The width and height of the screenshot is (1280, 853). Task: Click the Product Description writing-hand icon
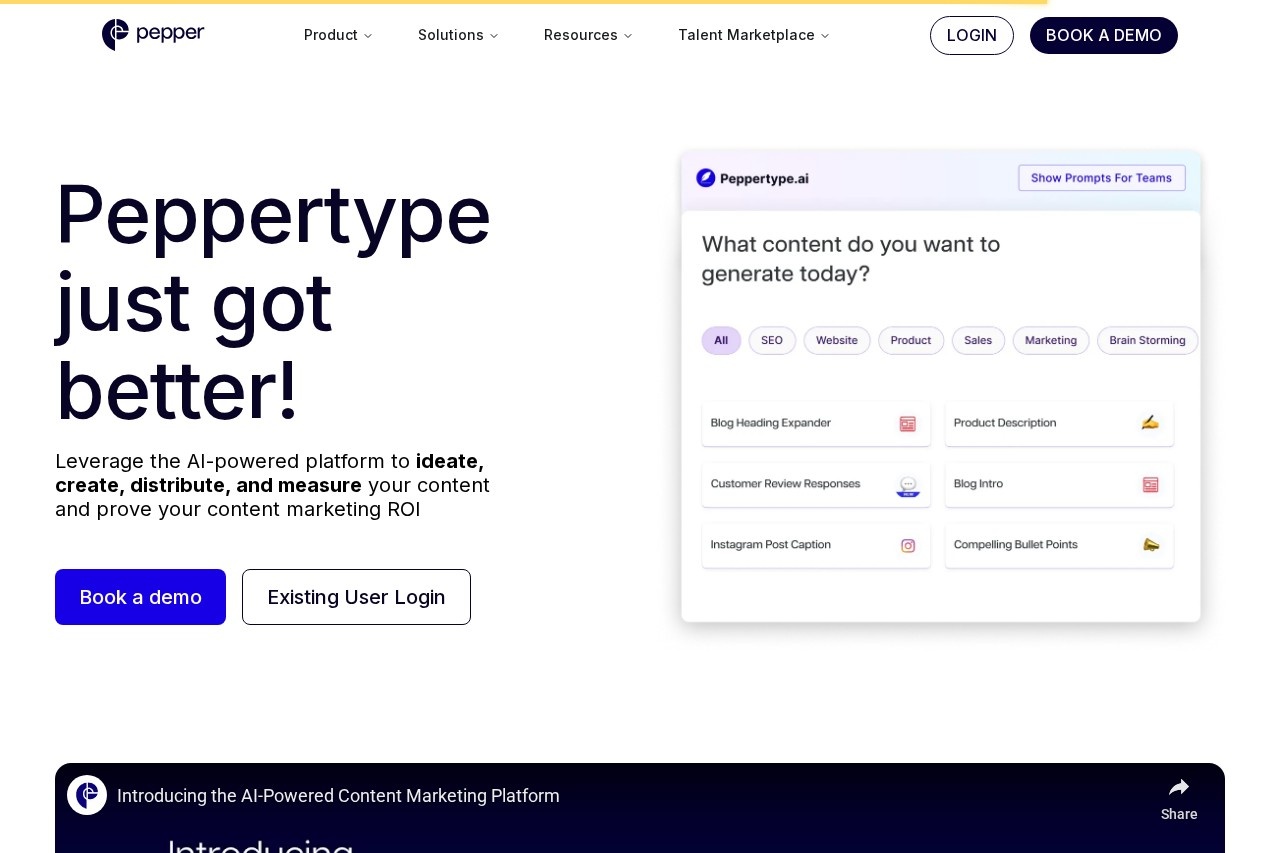[x=1150, y=422]
